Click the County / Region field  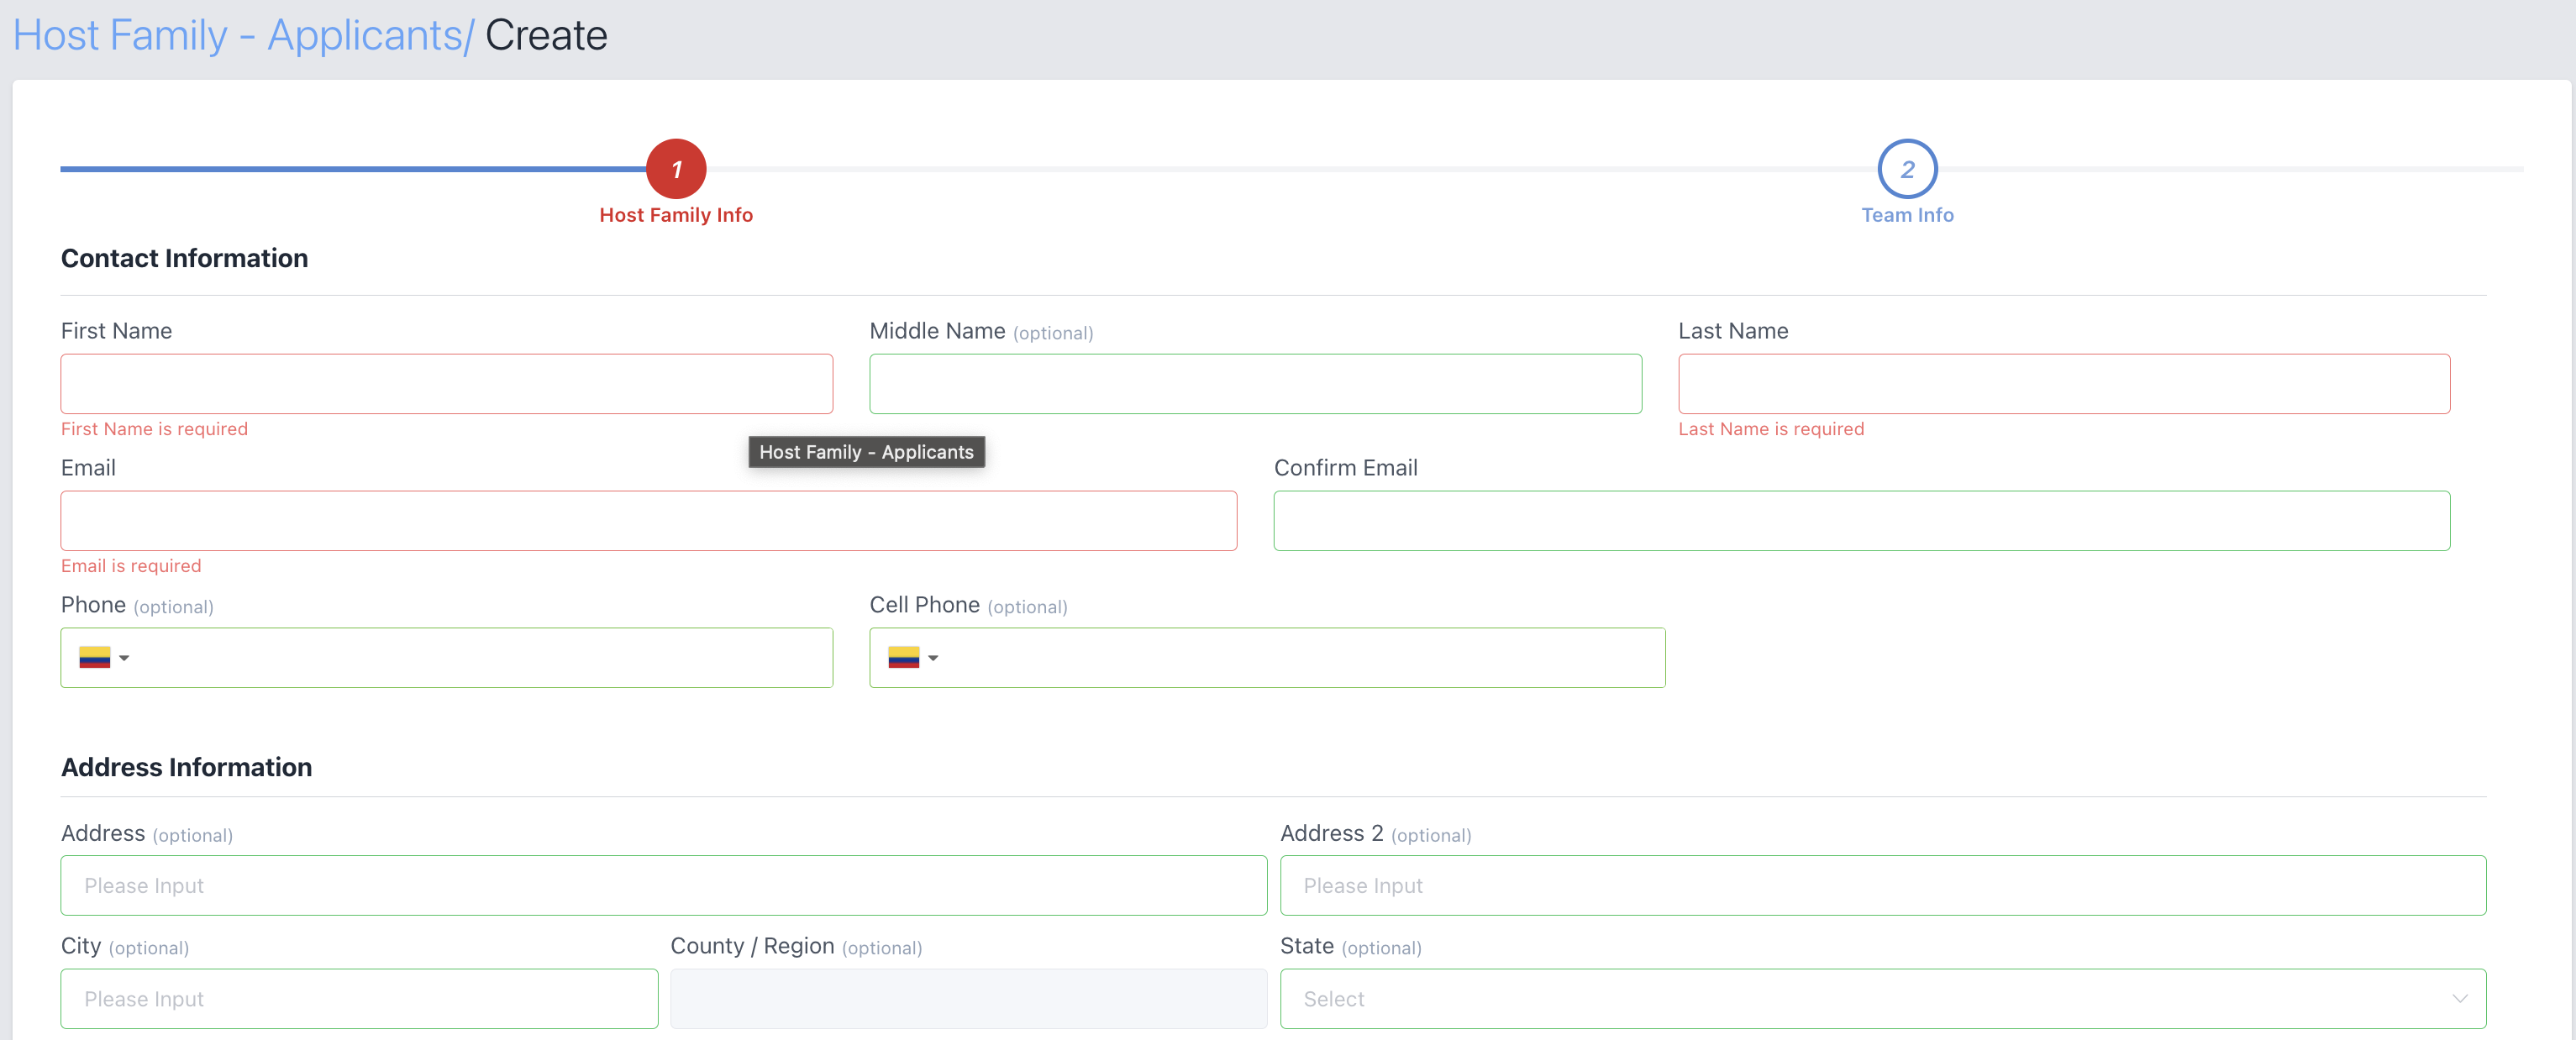pyautogui.click(x=969, y=999)
